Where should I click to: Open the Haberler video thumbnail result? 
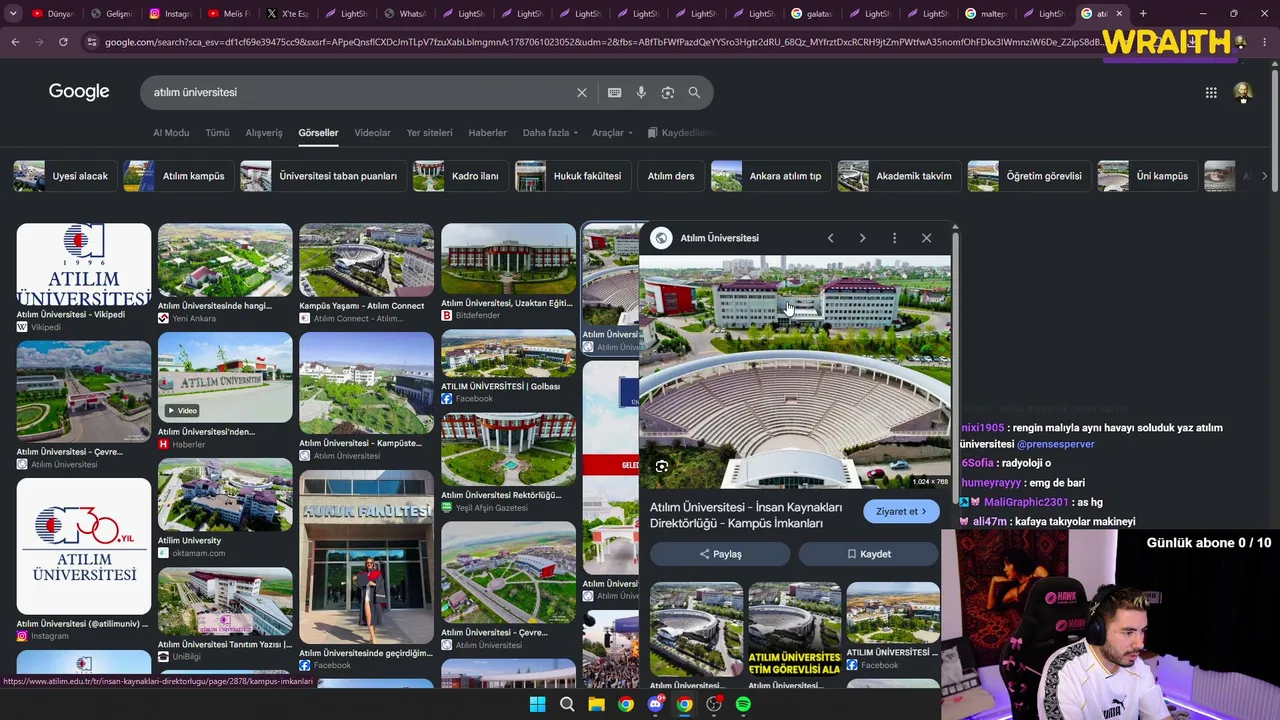pyautogui.click(x=225, y=378)
